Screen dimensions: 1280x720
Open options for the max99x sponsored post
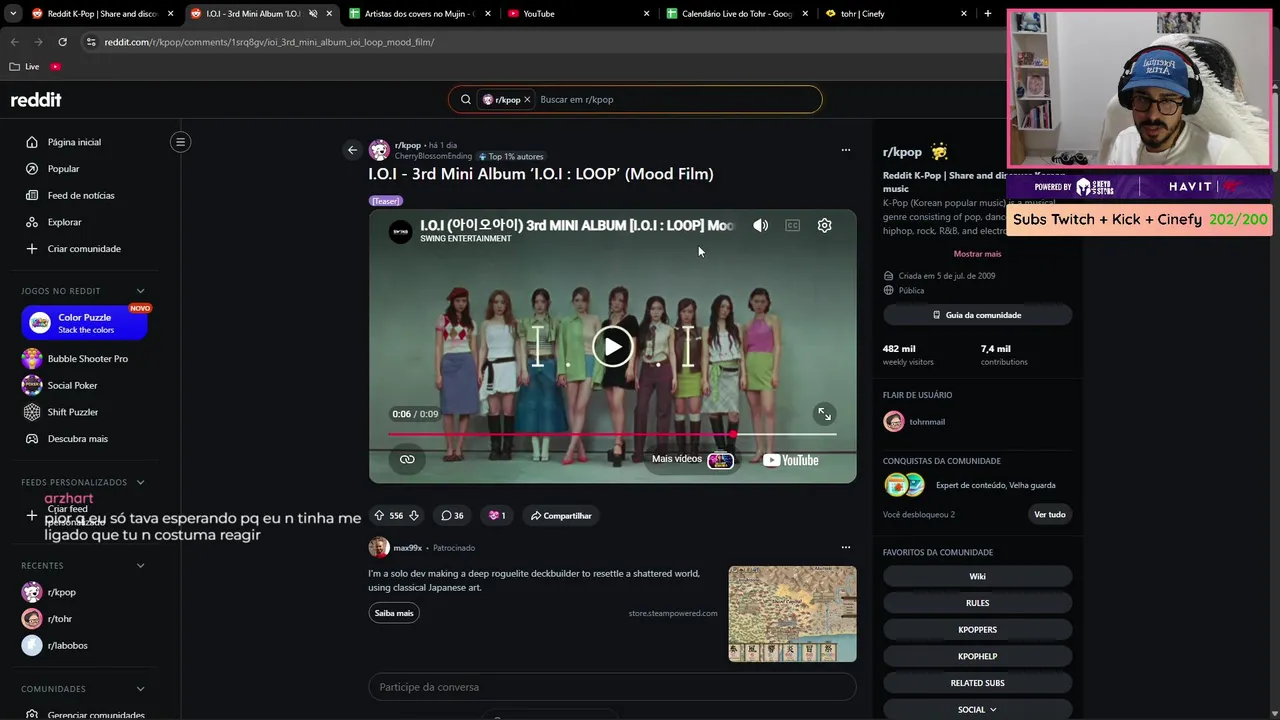click(x=846, y=547)
